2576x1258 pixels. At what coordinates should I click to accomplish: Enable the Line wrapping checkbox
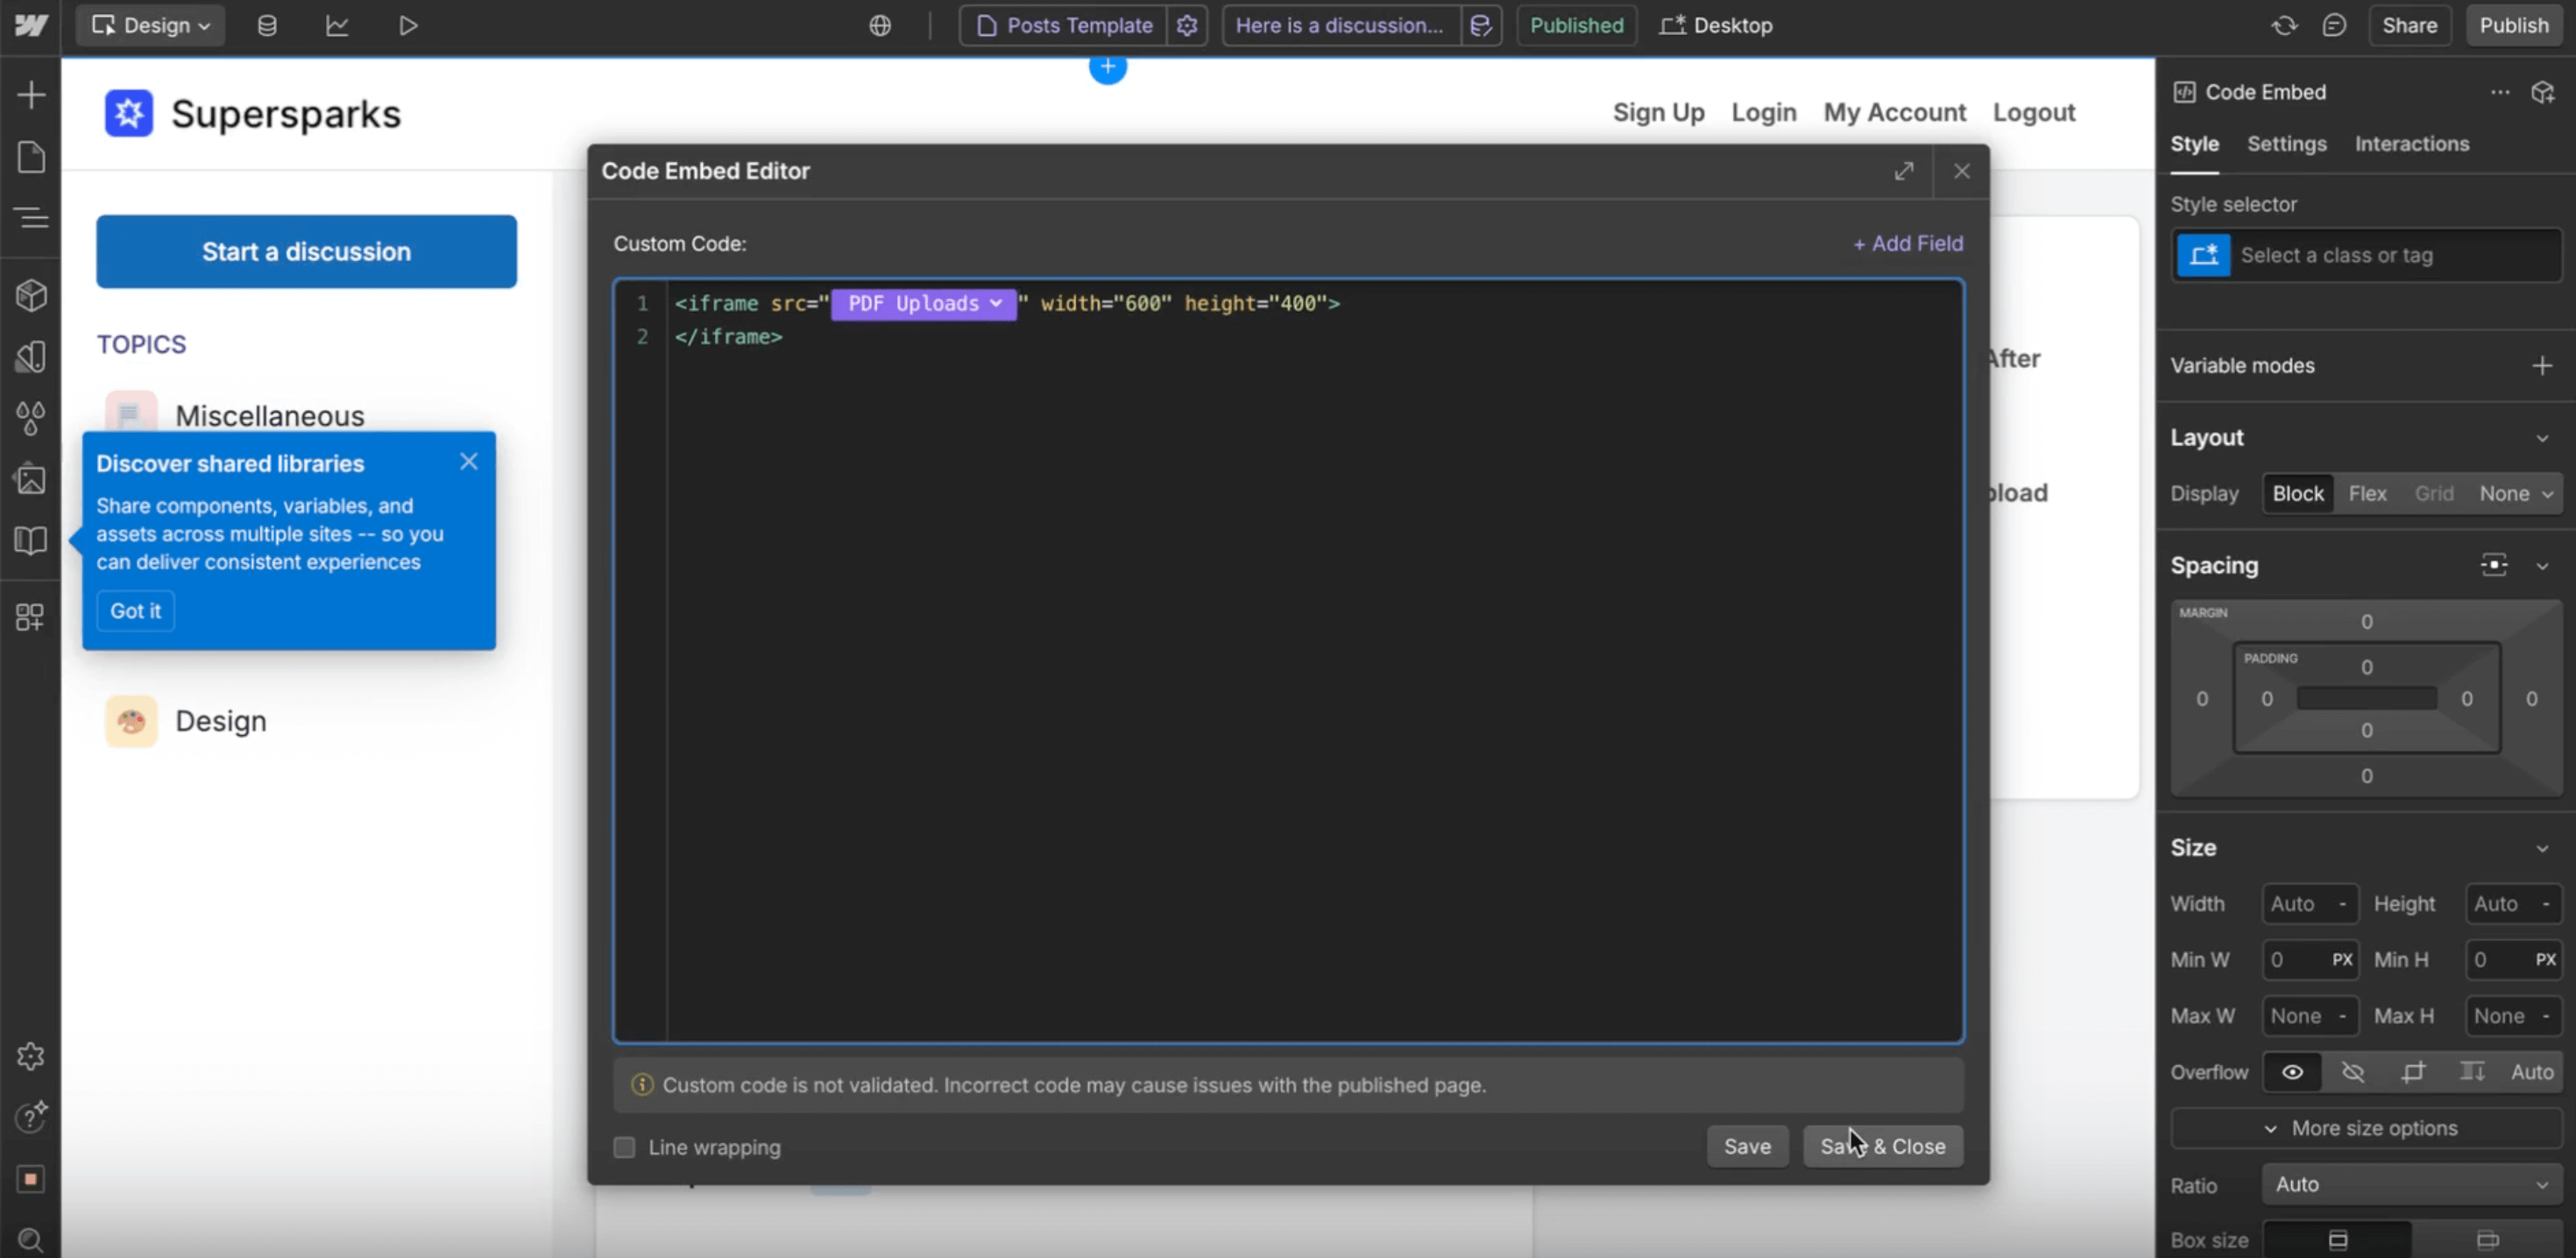click(x=624, y=1147)
